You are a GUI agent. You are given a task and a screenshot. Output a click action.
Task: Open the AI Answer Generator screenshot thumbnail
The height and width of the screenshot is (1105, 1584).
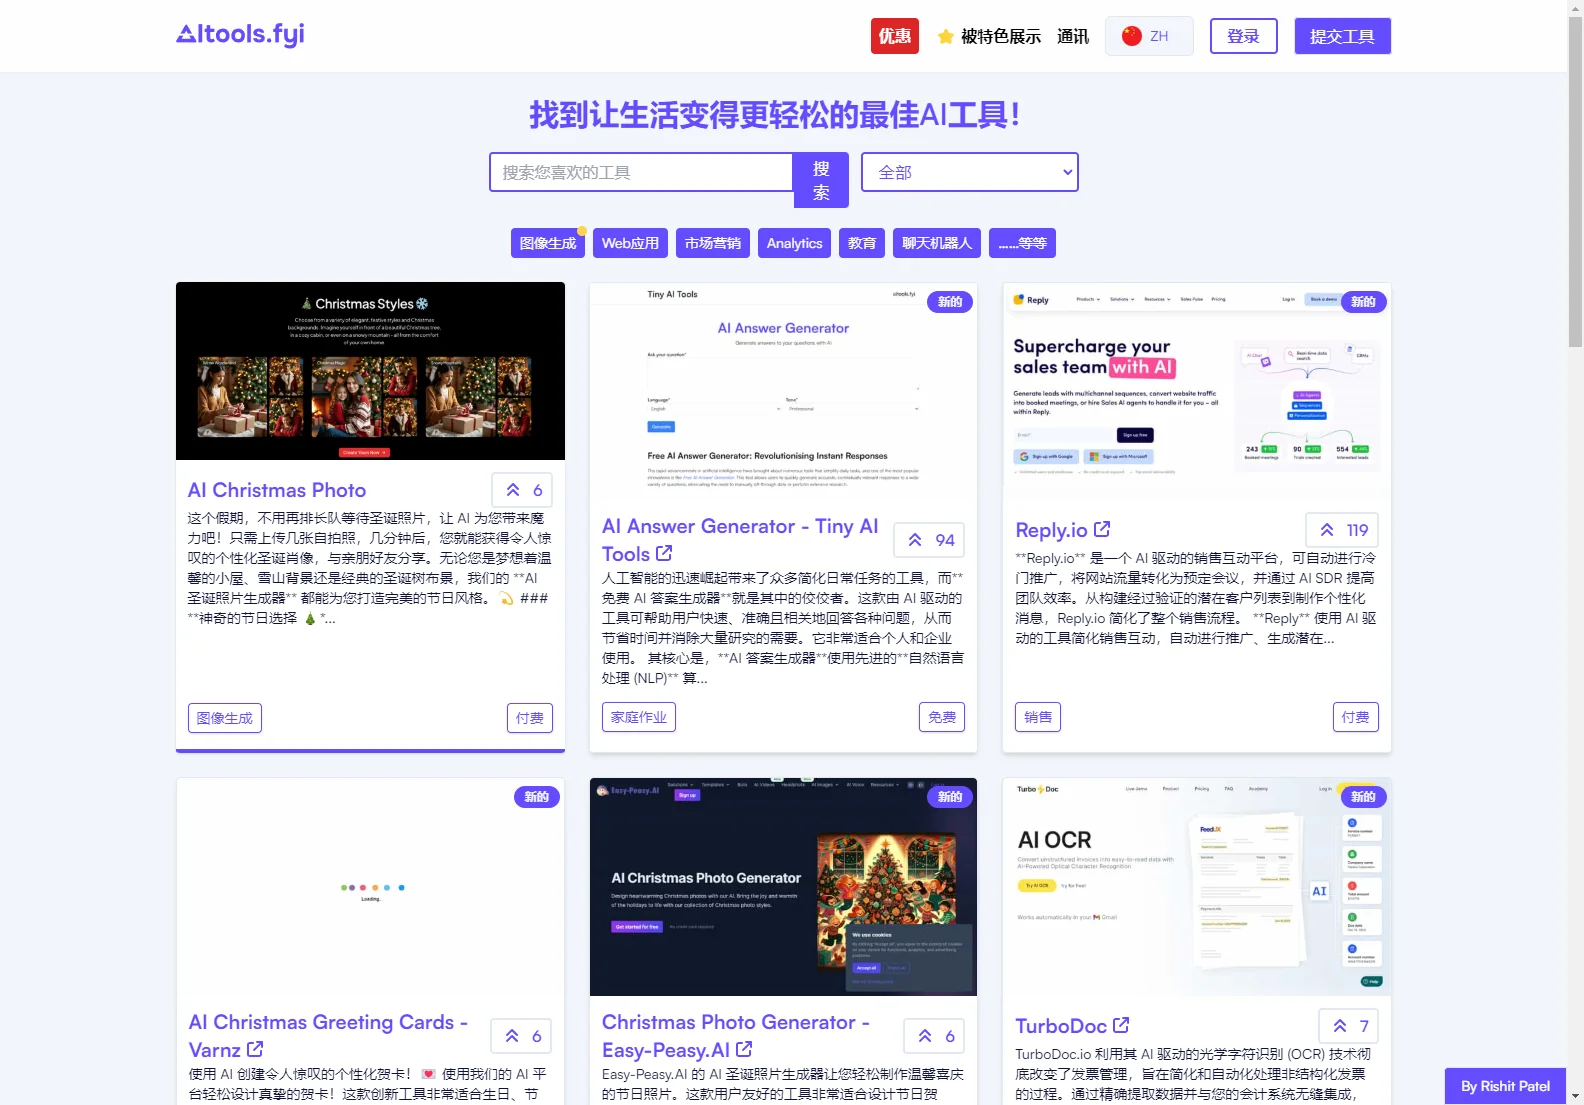pos(783,390)
